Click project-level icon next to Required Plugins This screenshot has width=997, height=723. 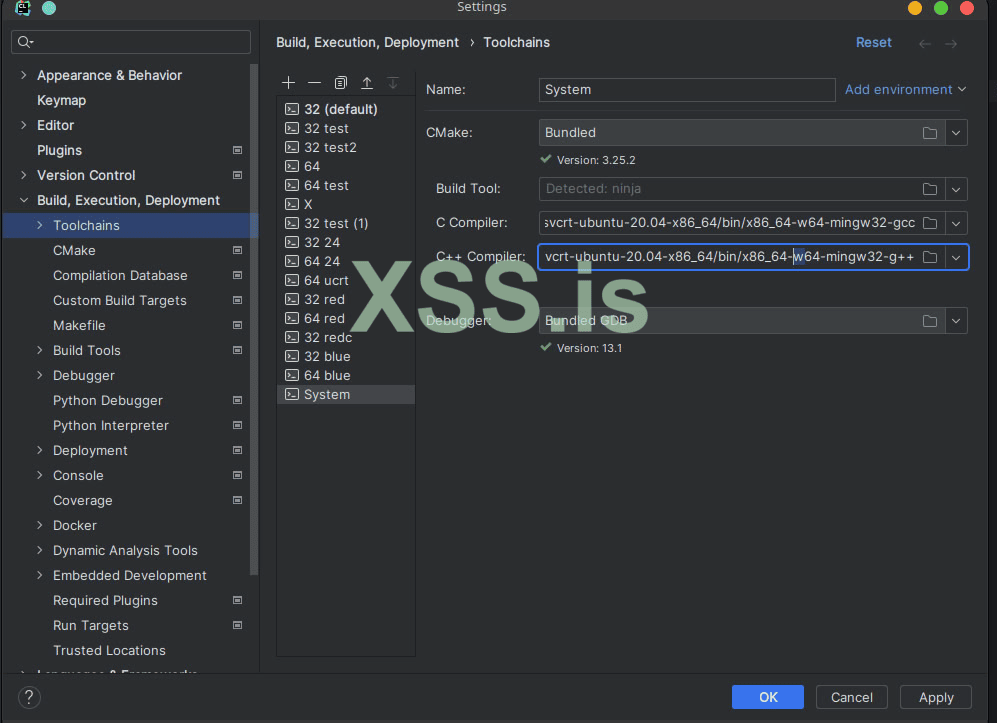[x=237, y=600]
